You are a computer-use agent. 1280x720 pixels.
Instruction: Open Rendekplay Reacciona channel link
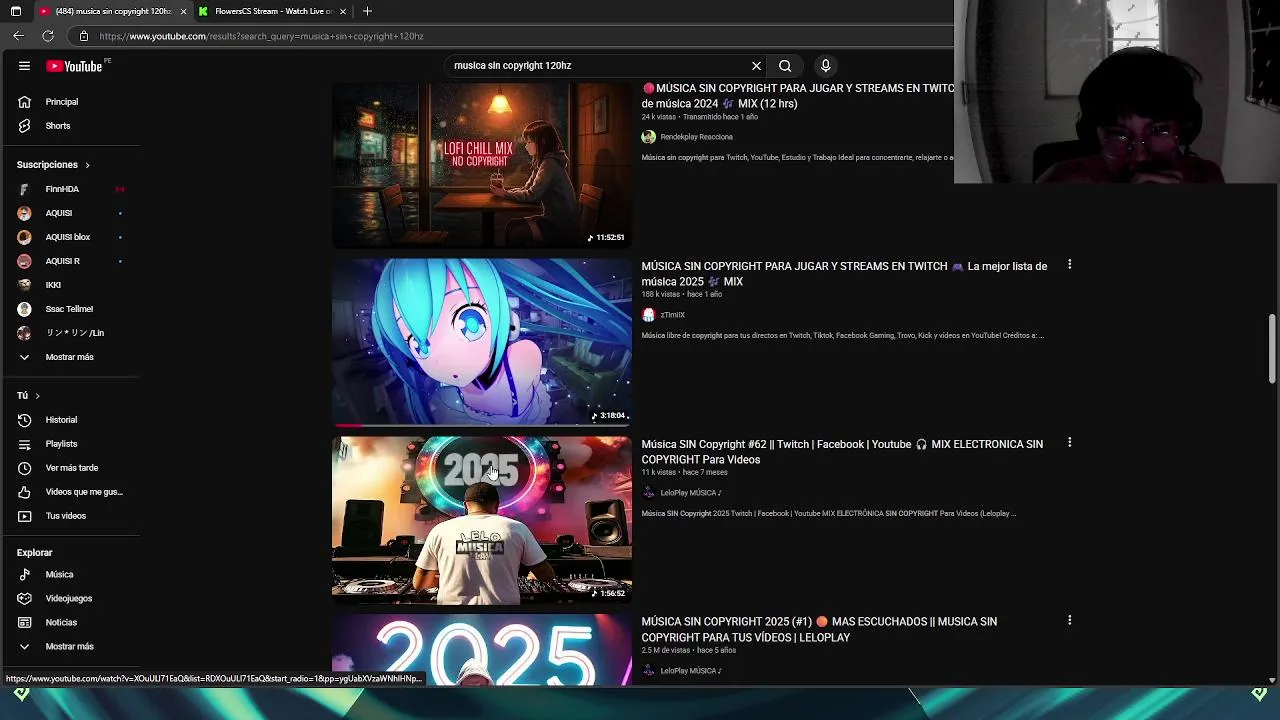[x=696, y=137]
